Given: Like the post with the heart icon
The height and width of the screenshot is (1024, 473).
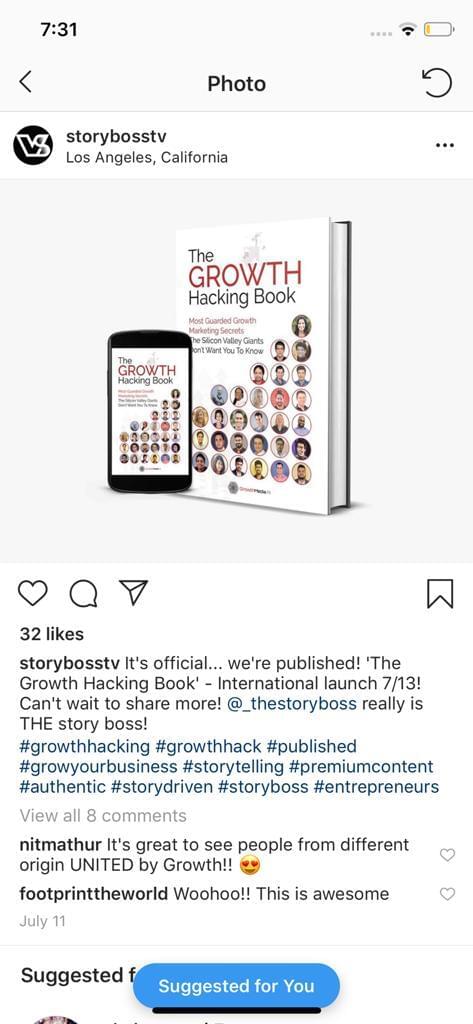Looking at the screenshot, I should 33,593.
